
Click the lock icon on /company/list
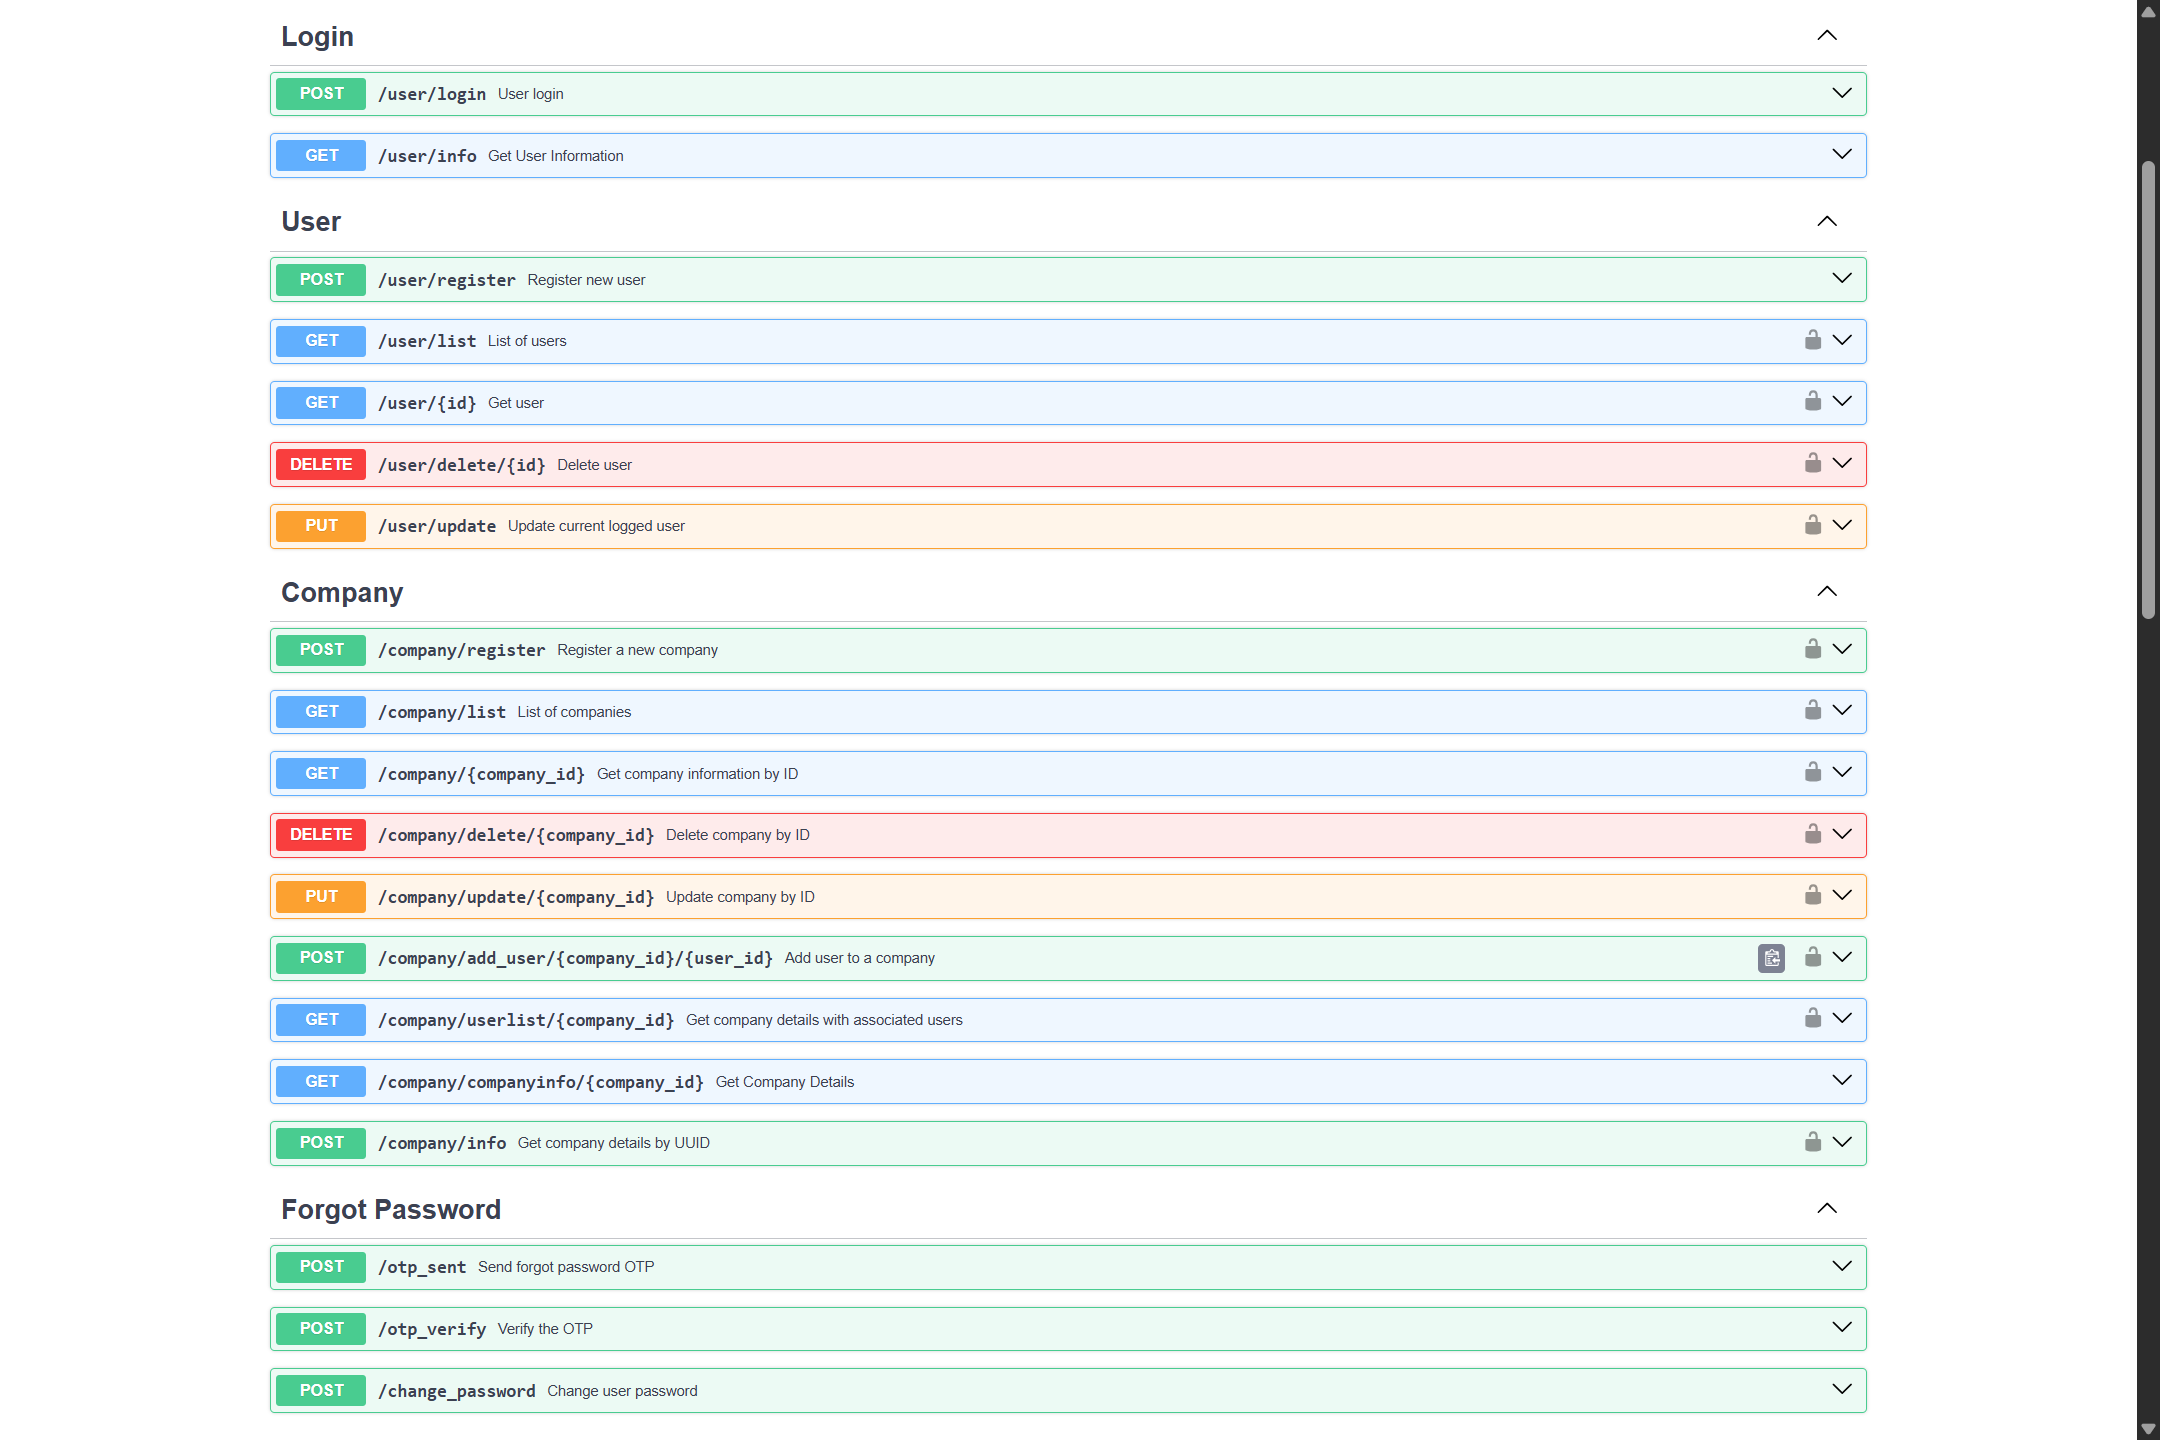(x=1812, y=711)
